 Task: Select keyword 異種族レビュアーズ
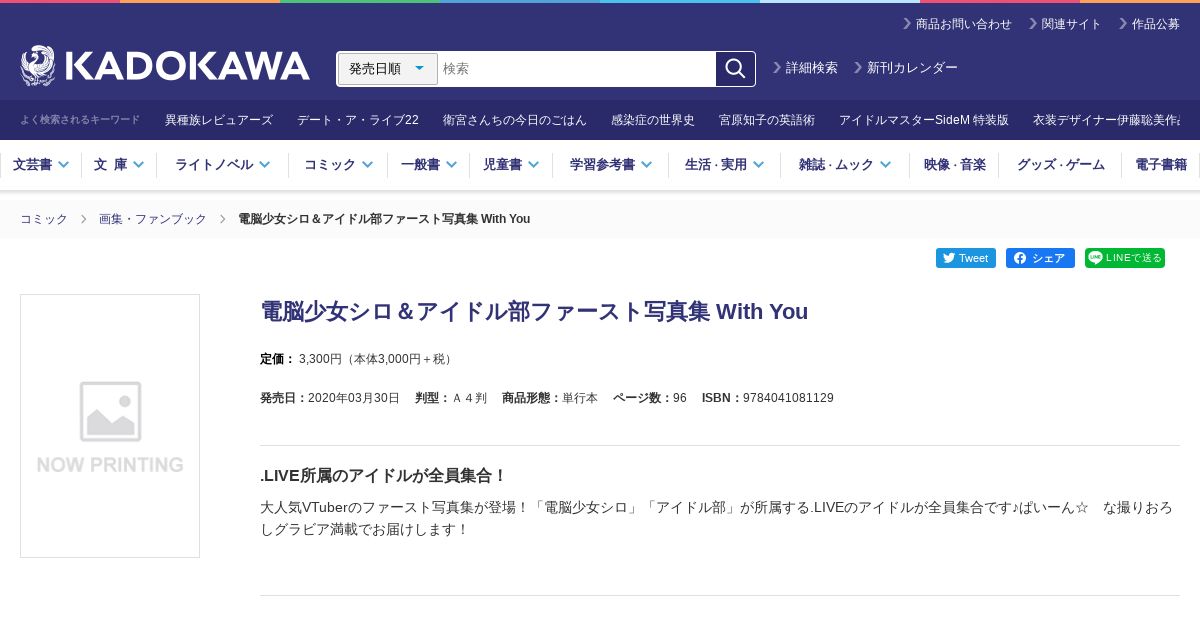tap(219, 120)
